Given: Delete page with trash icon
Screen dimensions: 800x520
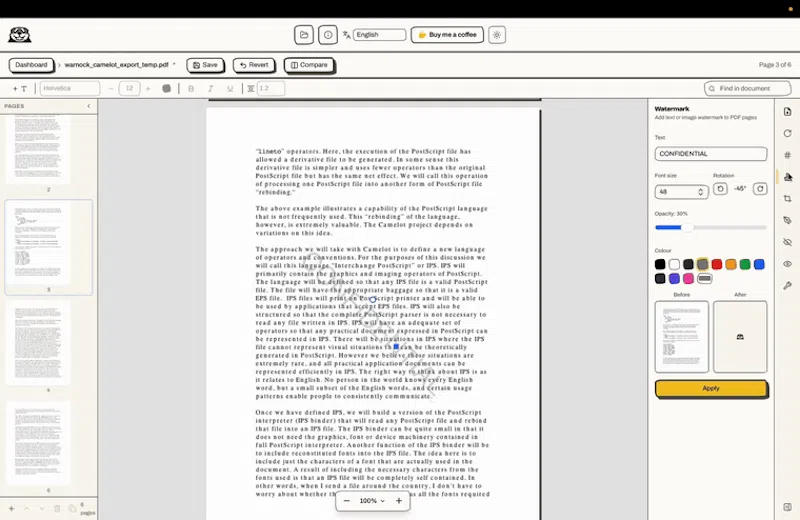Looking at the screenshot, I should click(57, 508).
